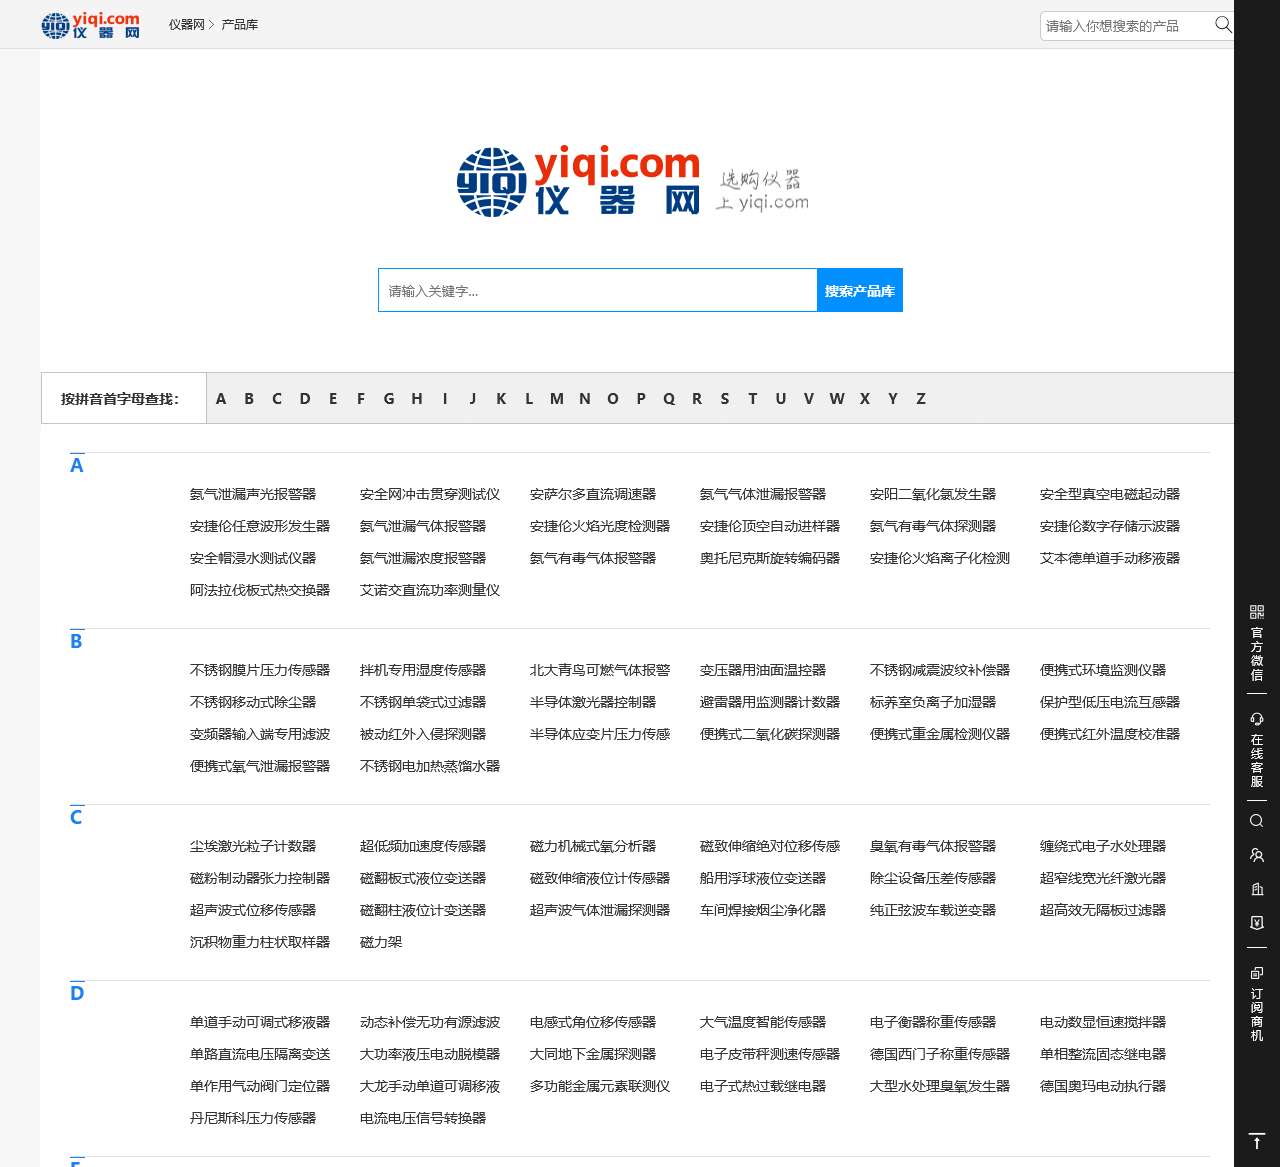
Task: Click the blue A section heading
Action: click(x=77, y=465)
